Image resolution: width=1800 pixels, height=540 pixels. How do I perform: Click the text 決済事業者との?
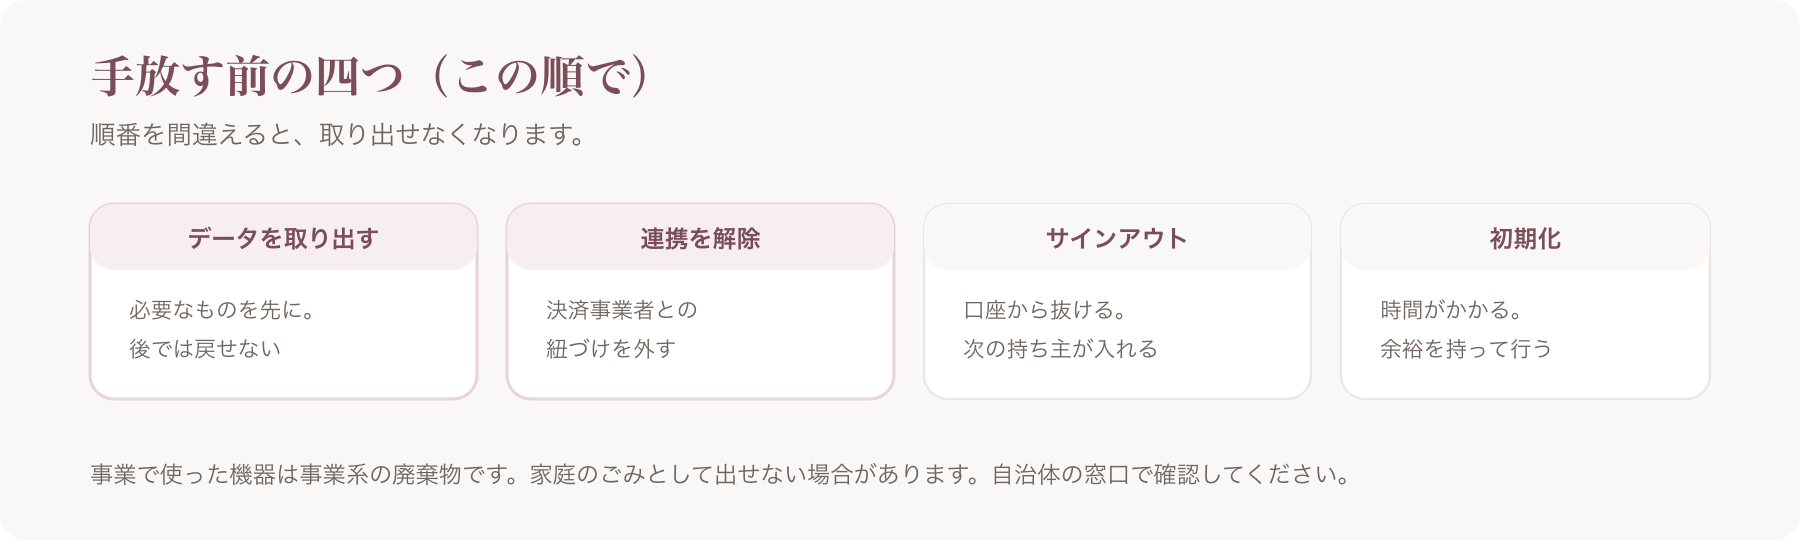622,310
